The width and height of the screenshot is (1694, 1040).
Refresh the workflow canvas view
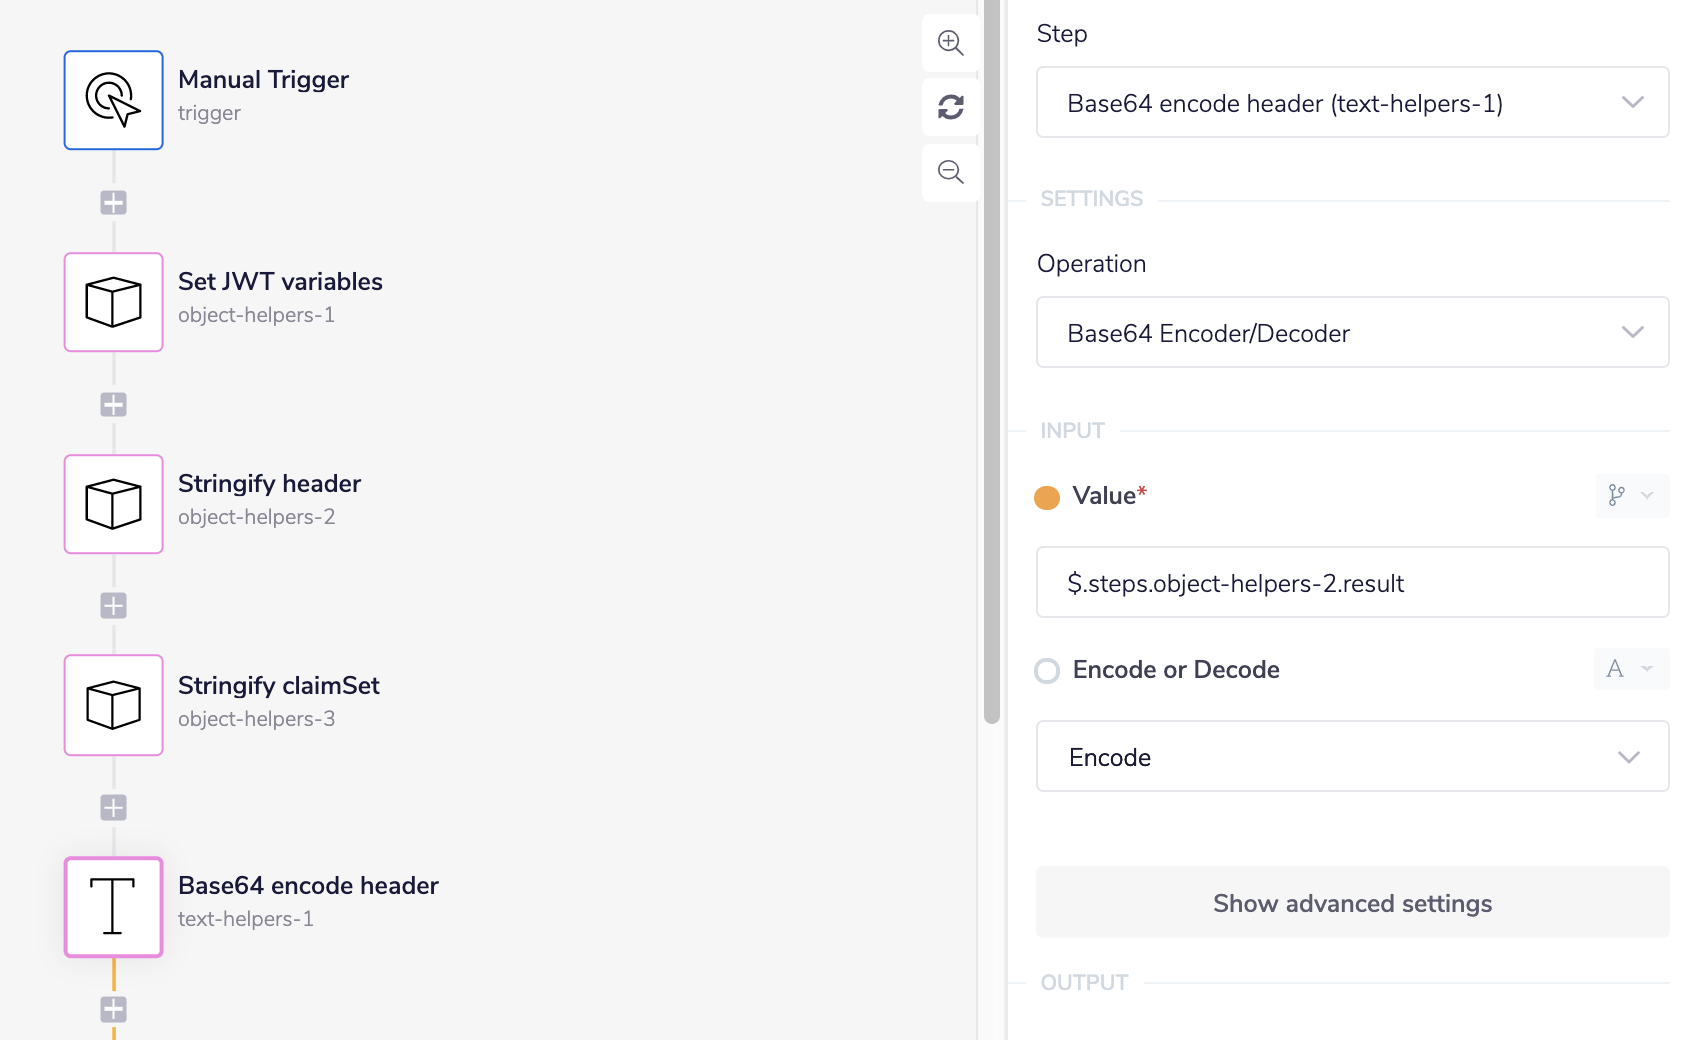950,107
